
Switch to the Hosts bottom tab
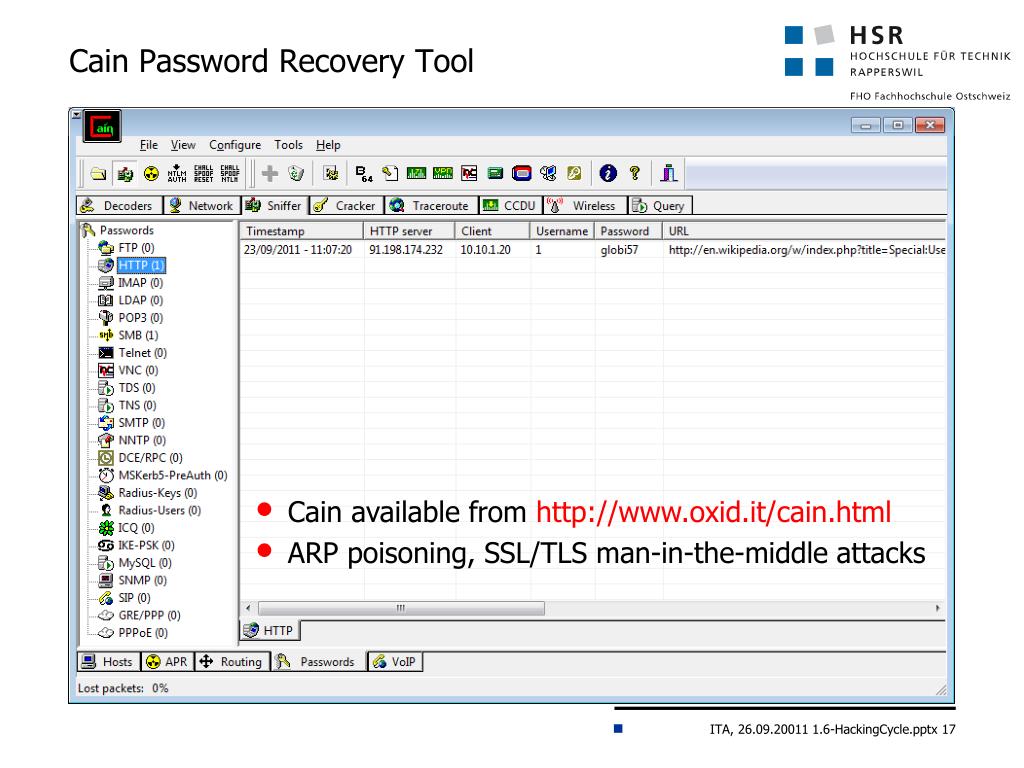(108, 662)
